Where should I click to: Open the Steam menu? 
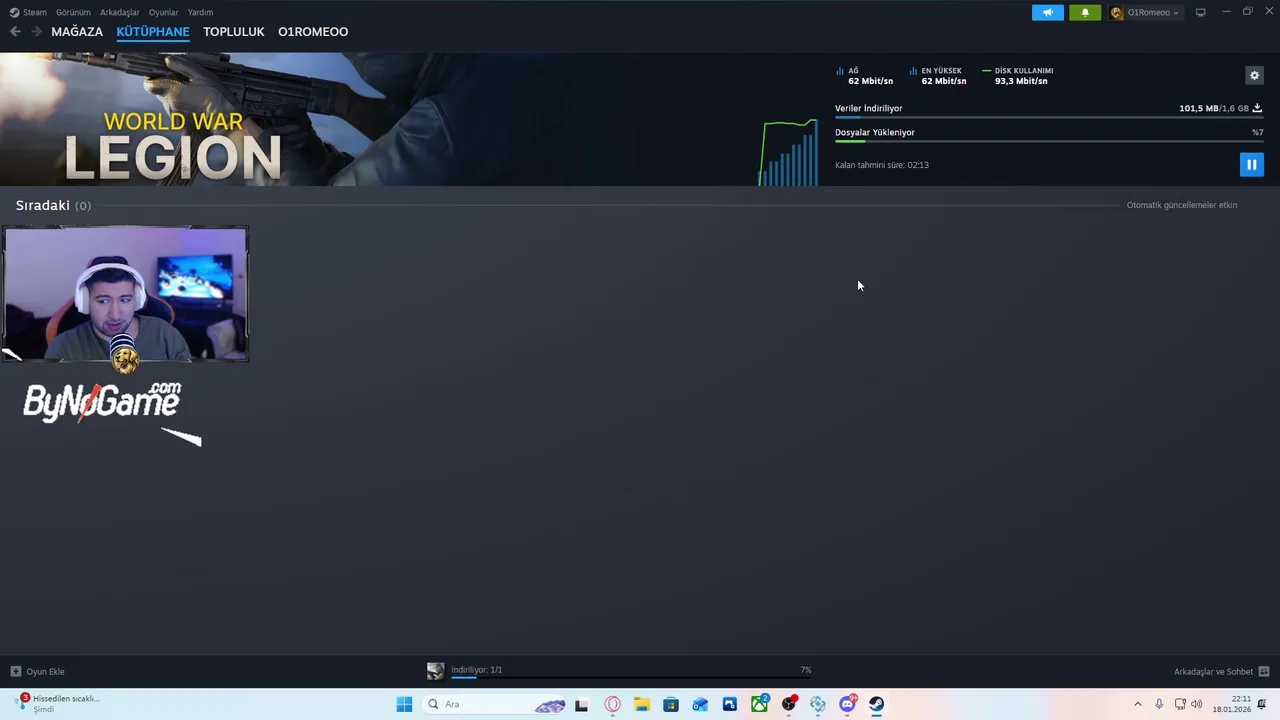coord(28,12)
